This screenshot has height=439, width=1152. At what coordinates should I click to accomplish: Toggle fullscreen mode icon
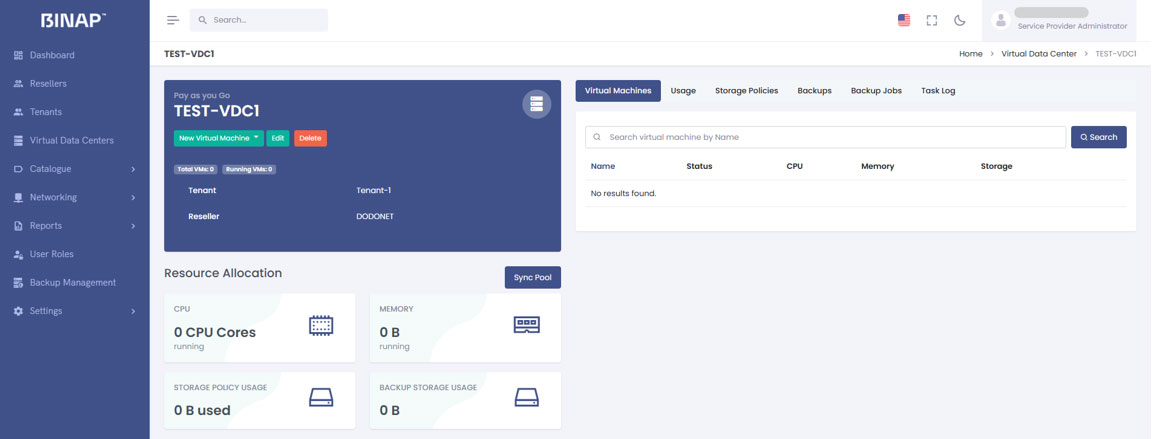932,20
